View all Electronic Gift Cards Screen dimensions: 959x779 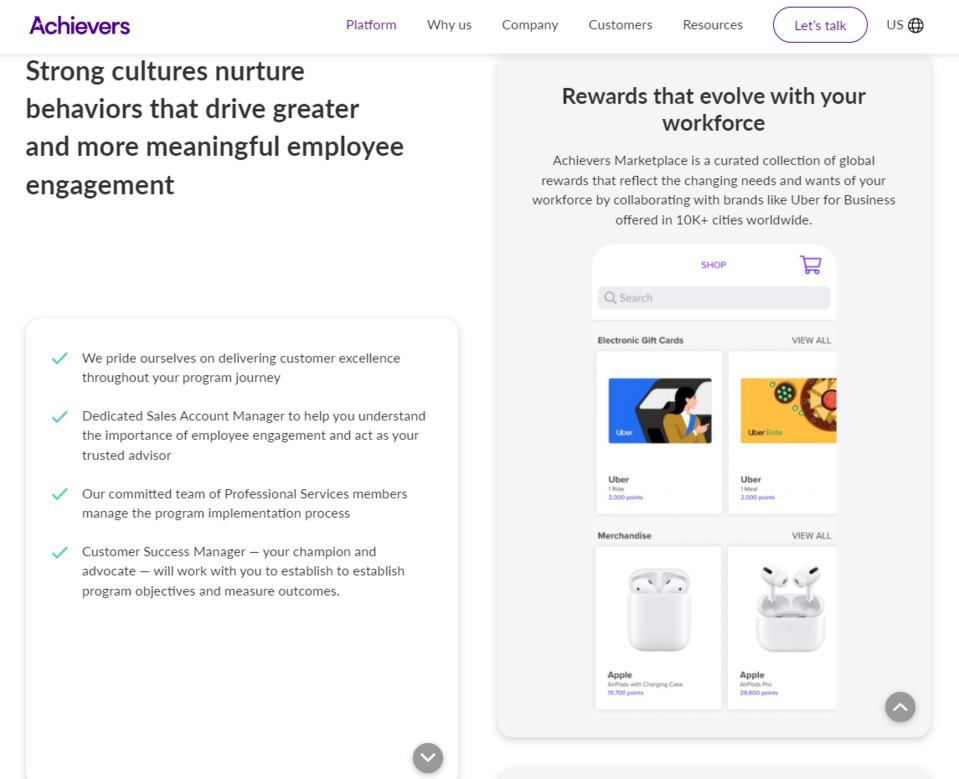point(811,340)
